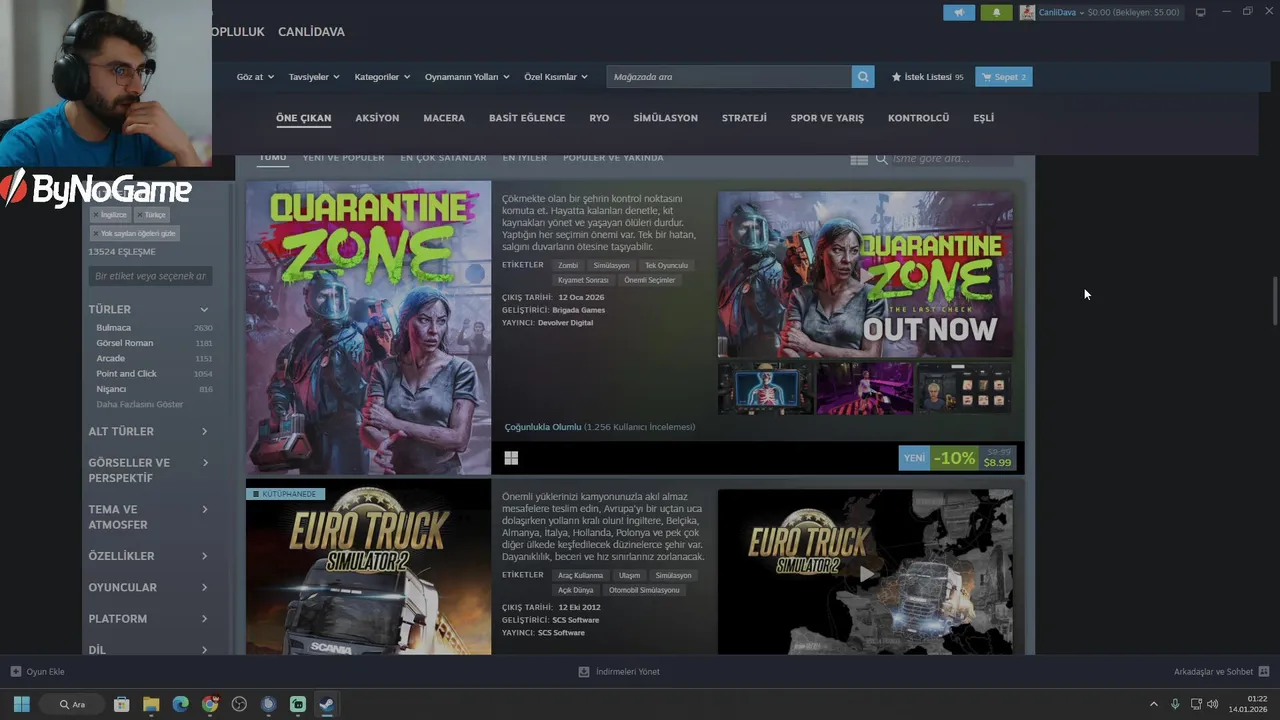Viewport: 1280px width, 720px height.
Task: Click the megaphone announcements icon
Action: [x=958, y=12]
